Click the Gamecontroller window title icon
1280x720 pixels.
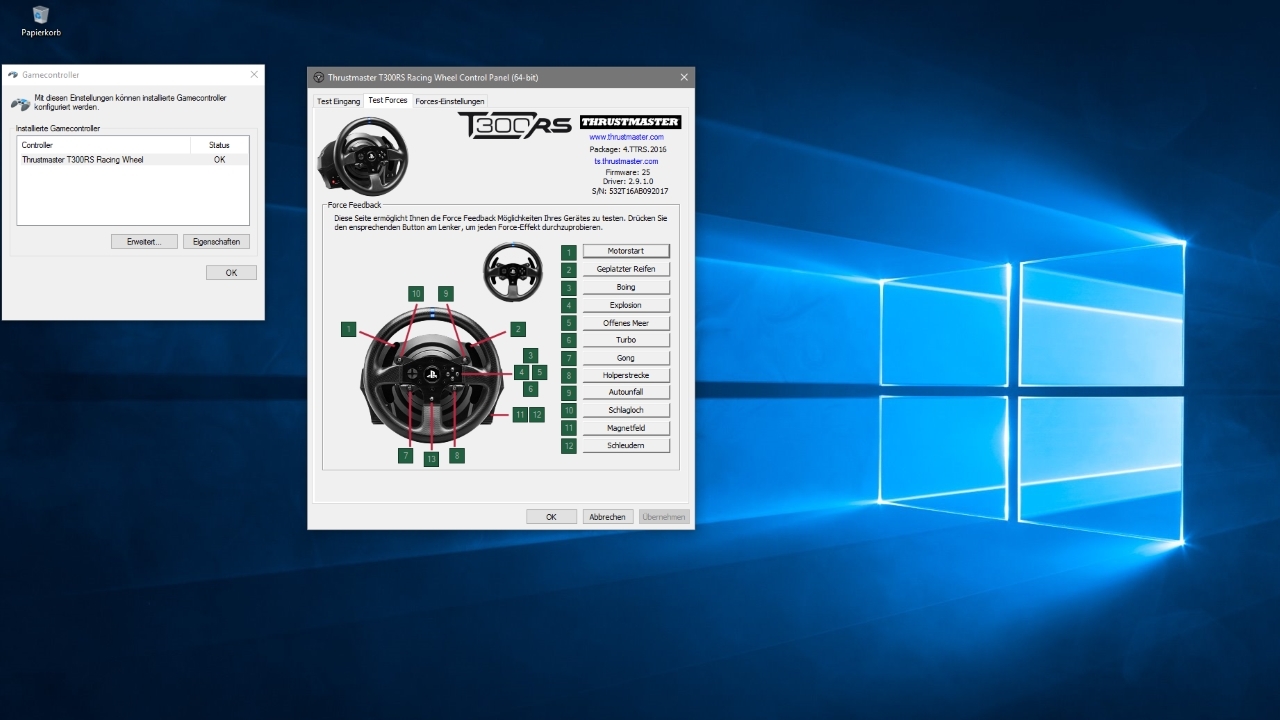click(13, 75)
